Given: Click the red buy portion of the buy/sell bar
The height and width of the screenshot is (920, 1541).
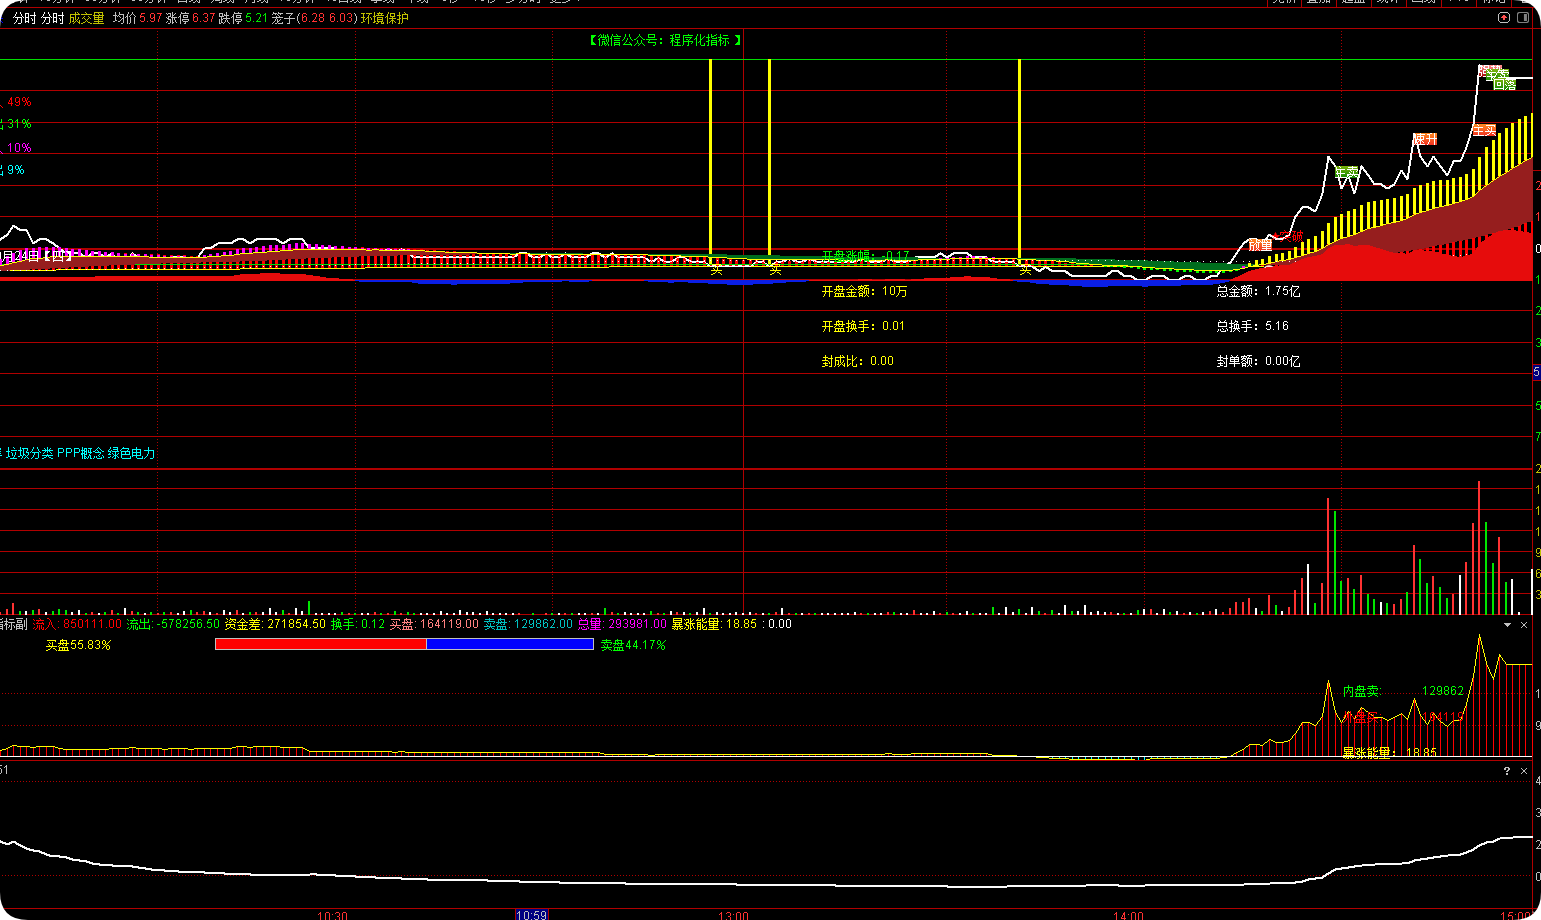Looking at the screenshot, I should pos(321,644).
